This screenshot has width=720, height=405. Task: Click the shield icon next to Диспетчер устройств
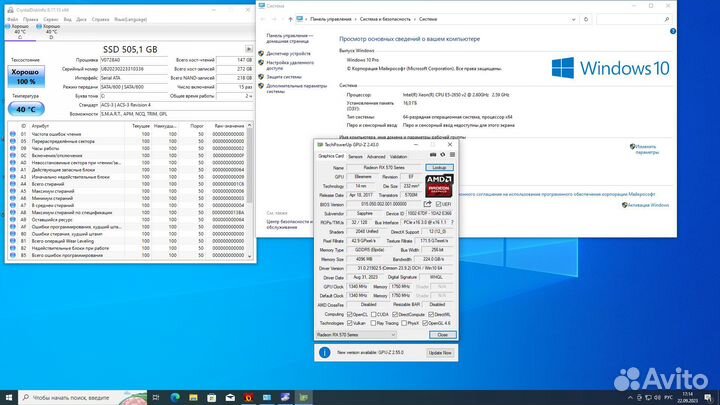(x=261, y=54)
